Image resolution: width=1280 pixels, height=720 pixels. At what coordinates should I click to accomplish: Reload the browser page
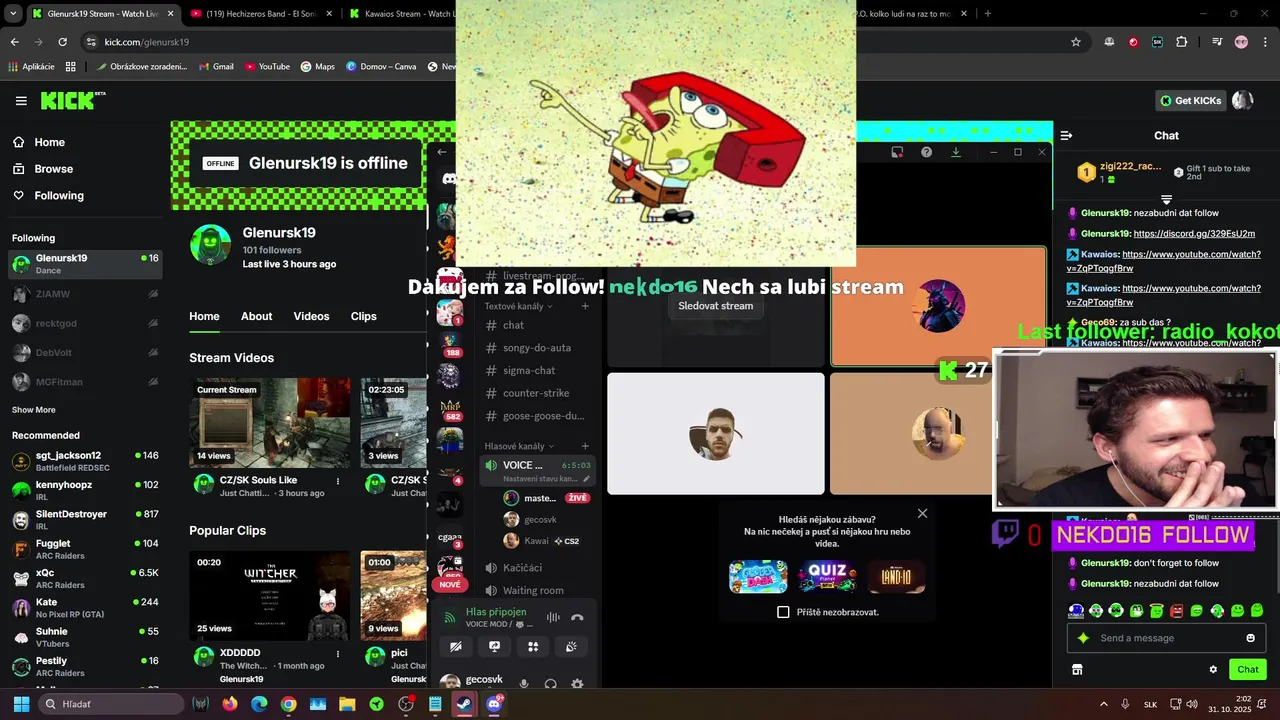click(62, 42)
